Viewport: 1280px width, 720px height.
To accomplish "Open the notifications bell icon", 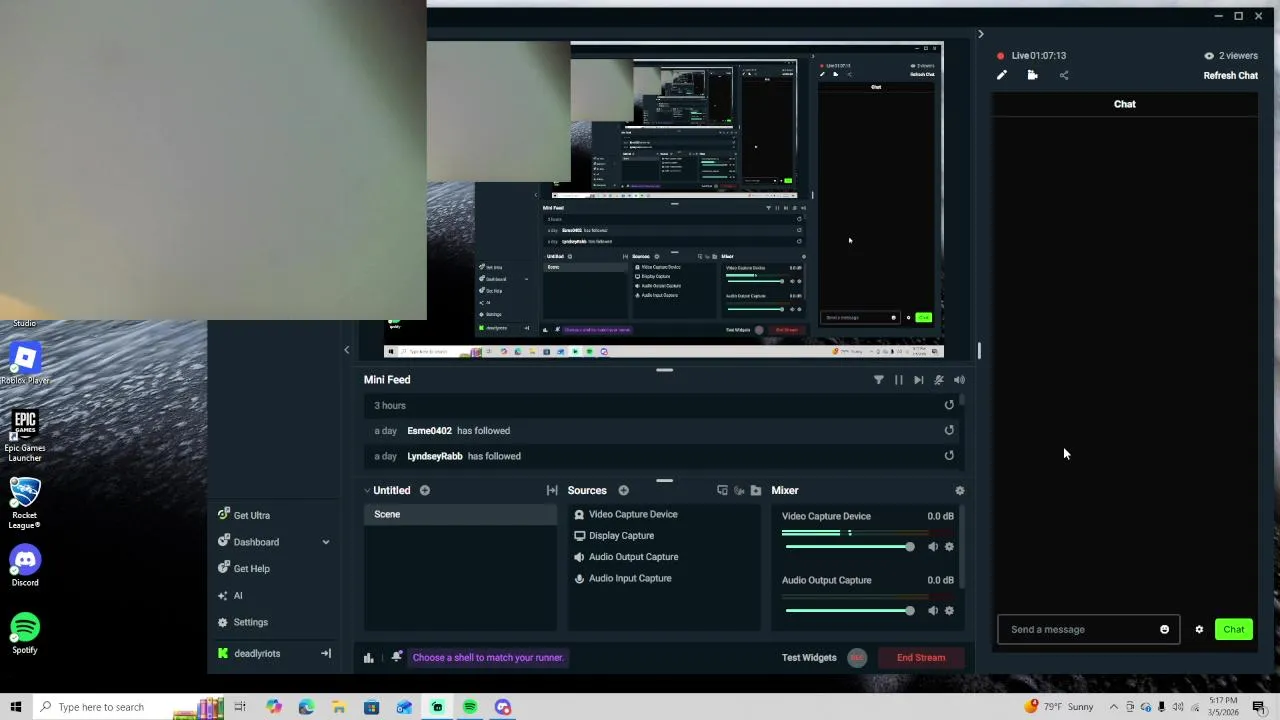I will pos(397,657).
